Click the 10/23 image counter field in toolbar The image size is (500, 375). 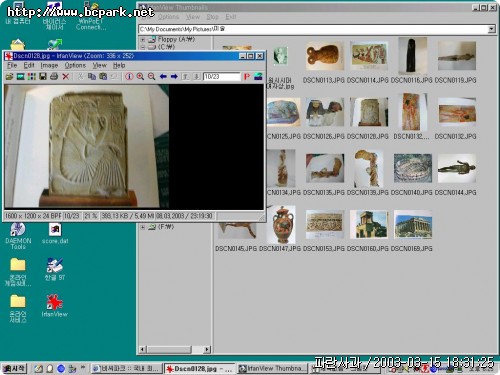click(x=221, y=77)
